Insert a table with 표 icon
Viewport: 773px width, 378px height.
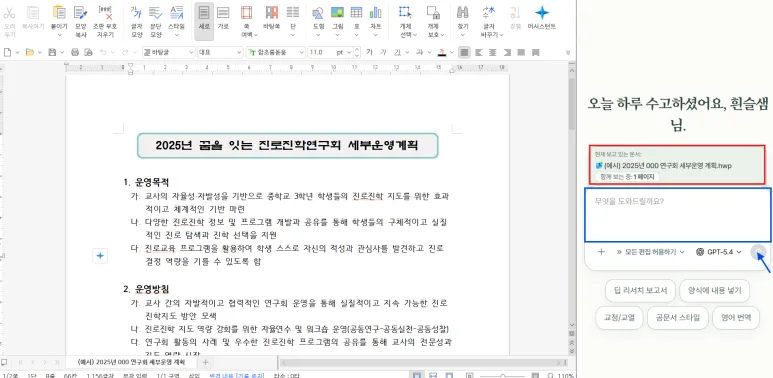coord(356,13)
